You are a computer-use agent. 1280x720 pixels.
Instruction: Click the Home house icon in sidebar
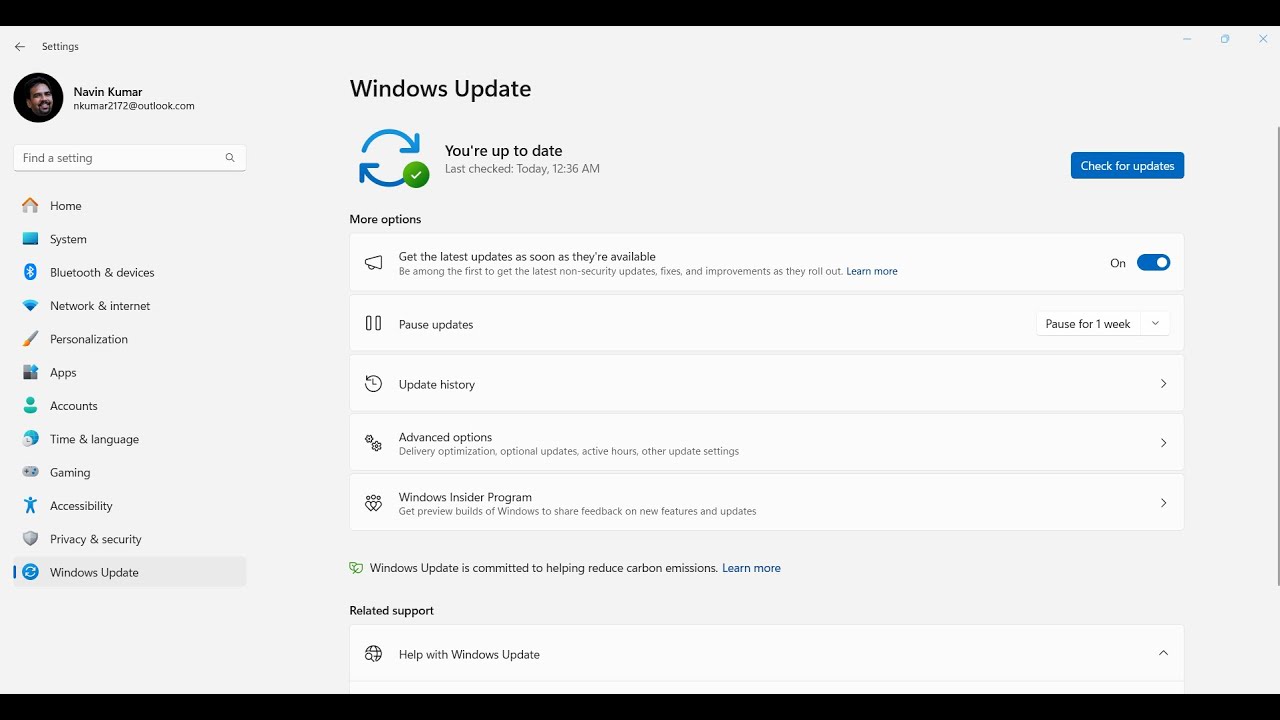pyautogui.click(x=30, y=206)
